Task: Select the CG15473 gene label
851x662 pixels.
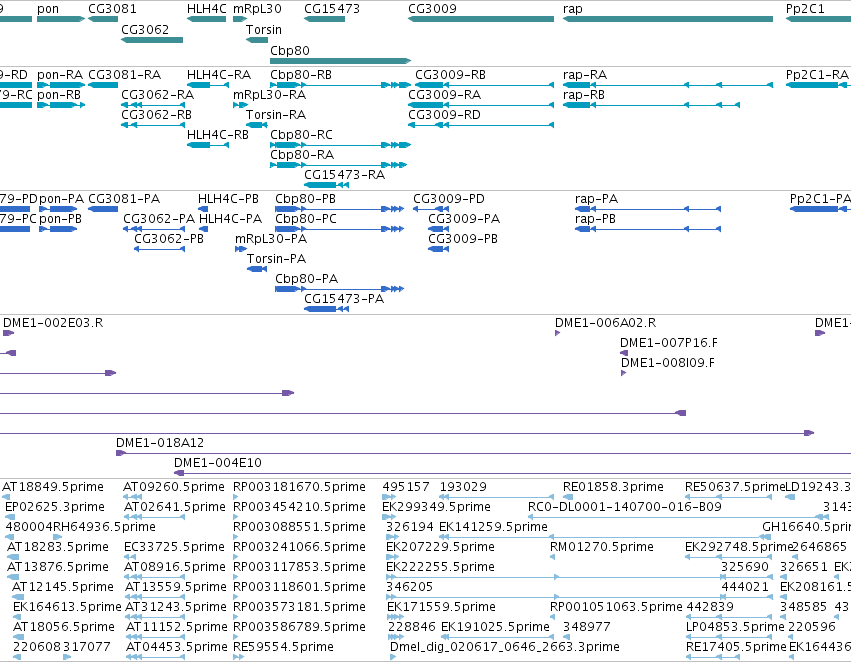Action: pos(332,9)
